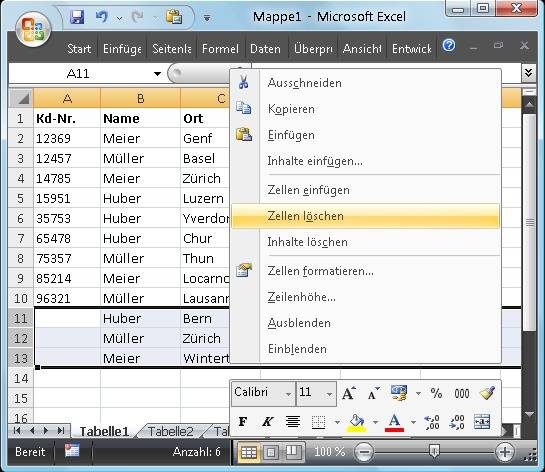Open the Name Box dropdown arrow
545x472 pixels.
(x=157, y=73)
